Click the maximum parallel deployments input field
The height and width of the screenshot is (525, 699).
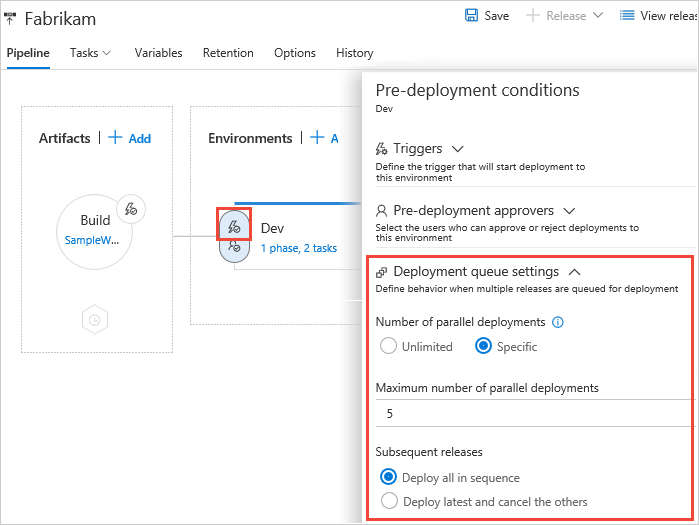(x=530, y=413)
